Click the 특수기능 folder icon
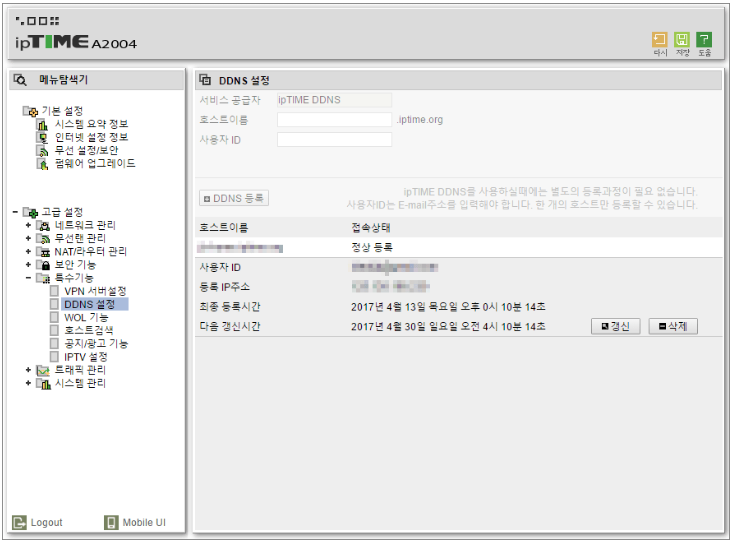The height and width of the screenshot is (540, 732). [x=43, y=278]
